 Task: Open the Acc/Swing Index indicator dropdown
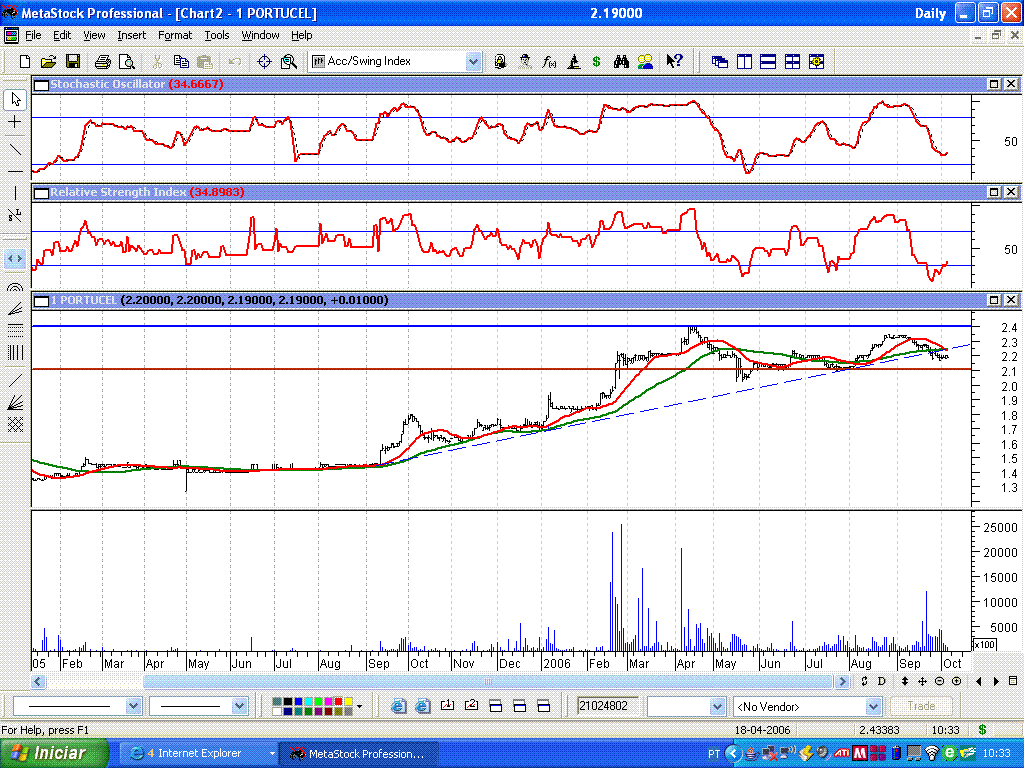[473, 62]
